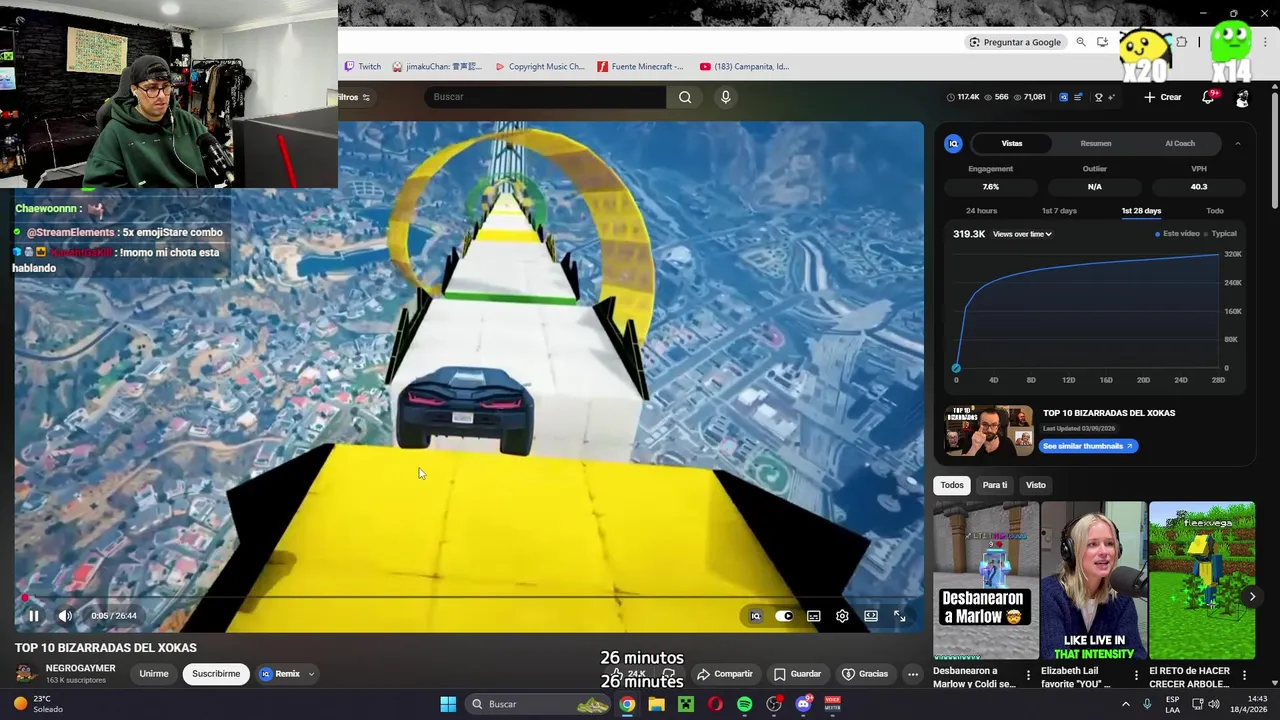
Task: Open the Filtros filter option
Action: [x=354, y=97]
